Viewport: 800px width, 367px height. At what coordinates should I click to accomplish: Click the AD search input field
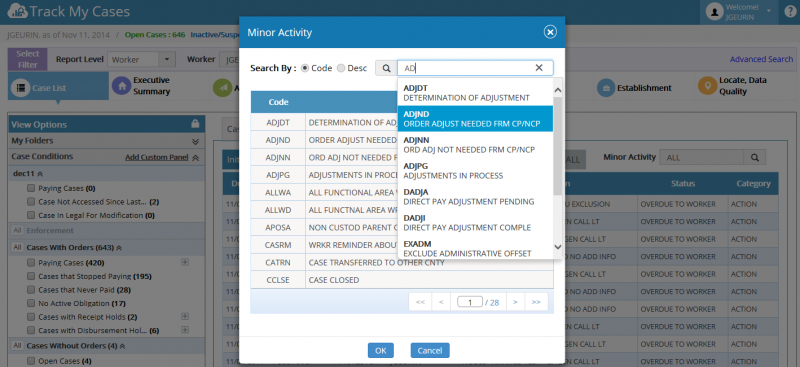pos(475,68)
